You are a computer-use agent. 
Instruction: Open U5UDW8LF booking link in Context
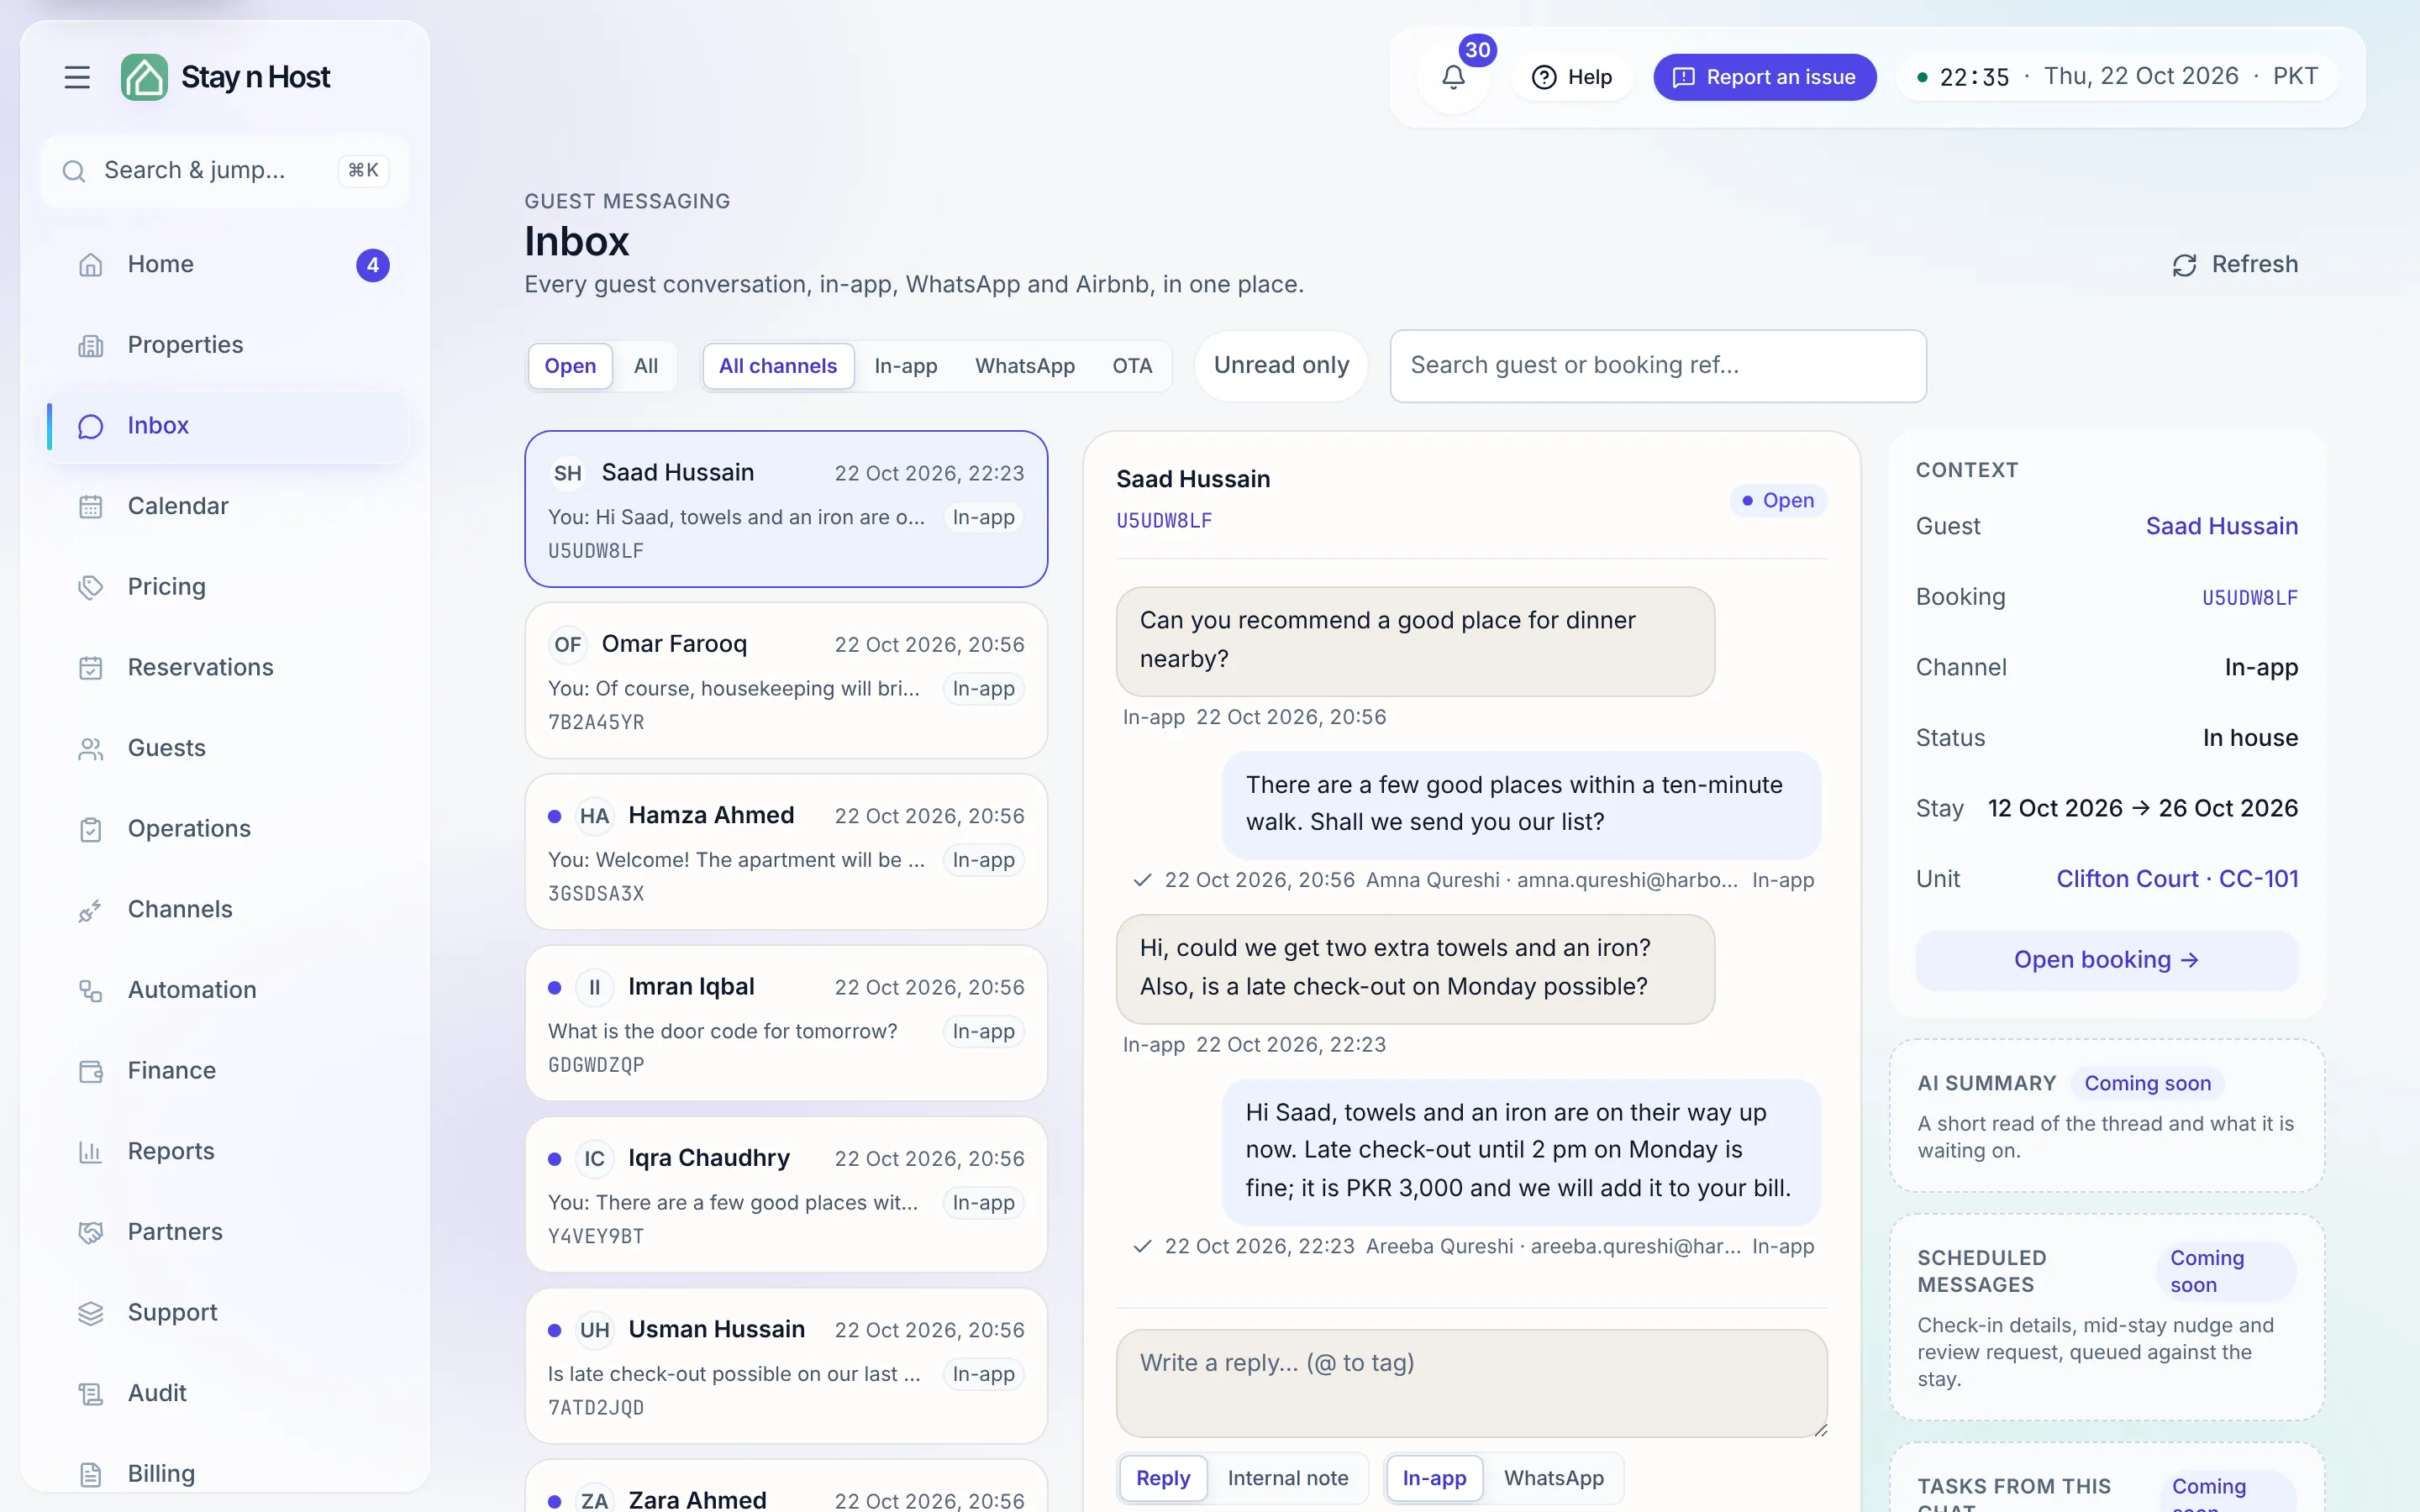click(x=2250, y=598)
